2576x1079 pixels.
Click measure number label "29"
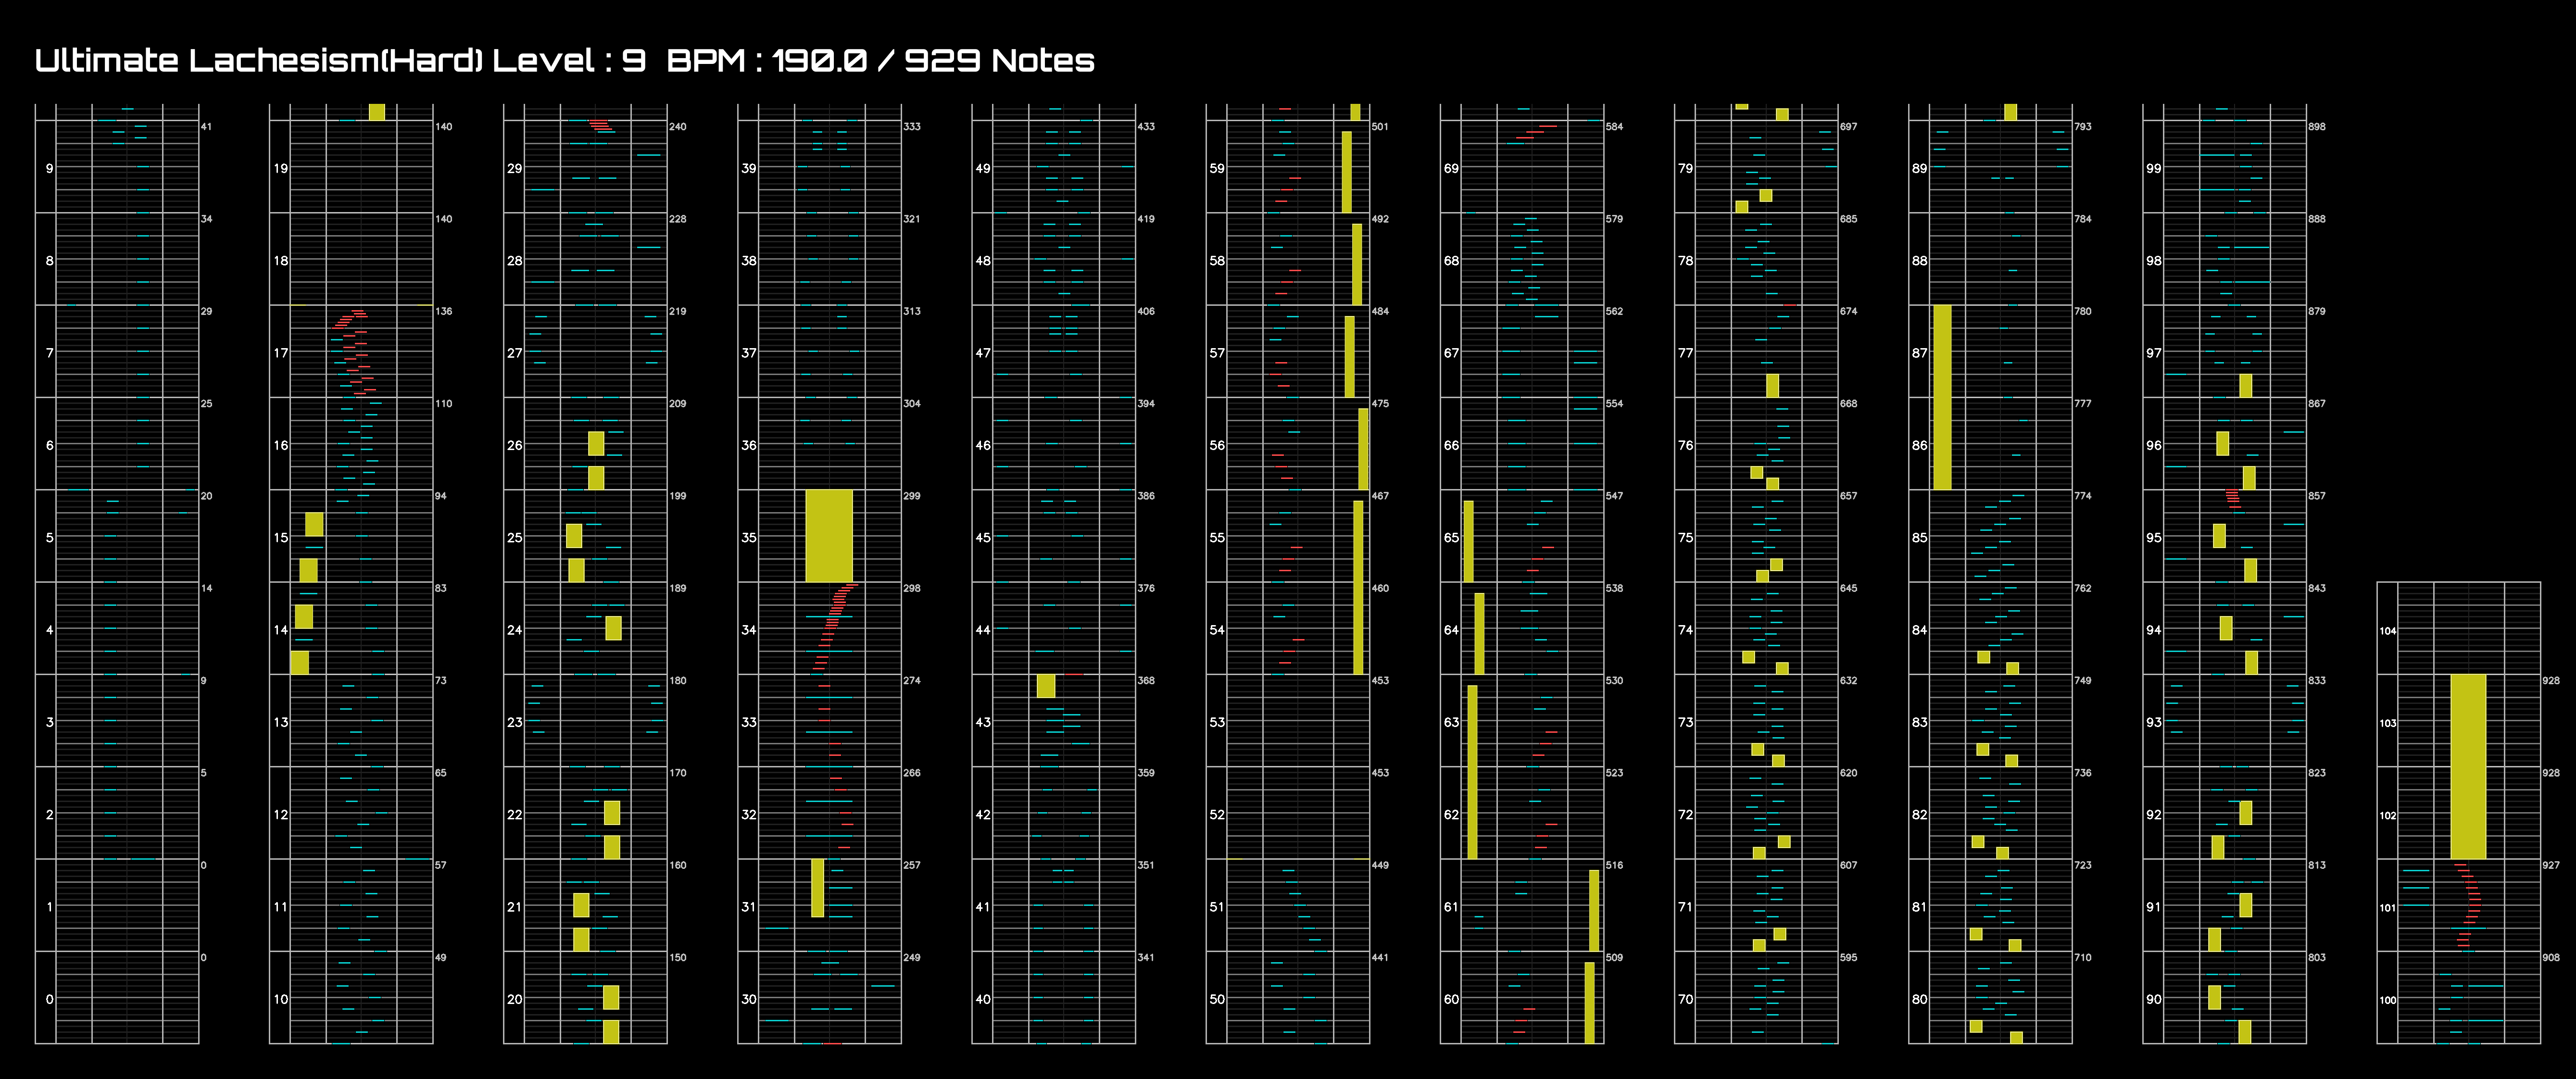[x=515, y=168]
